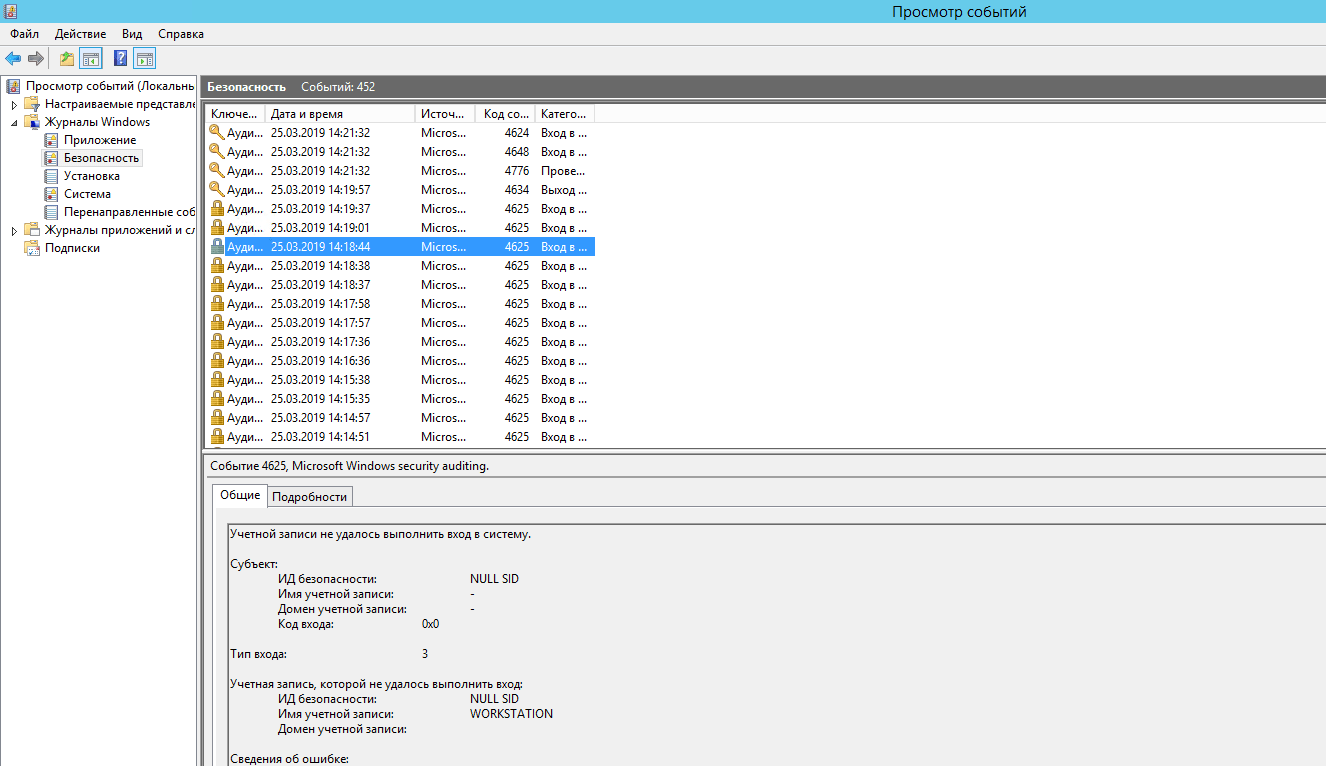Open the Приложение log
Image resolution: width=1326 pixels, height=766 pixels.
click(90, 140)
